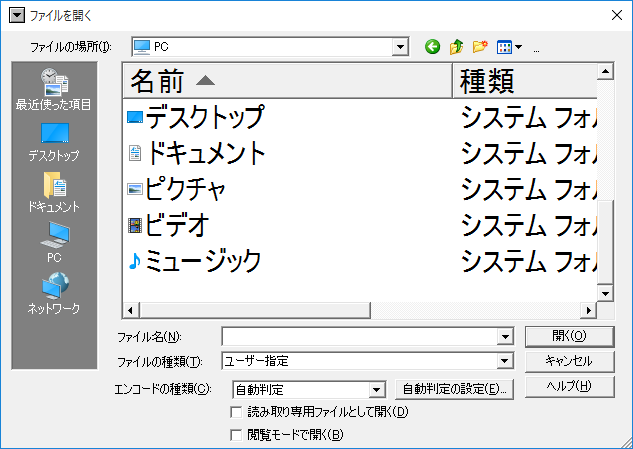Open 自動判定の設定 settings
633x449 pixels.
(x=455, y=389)
